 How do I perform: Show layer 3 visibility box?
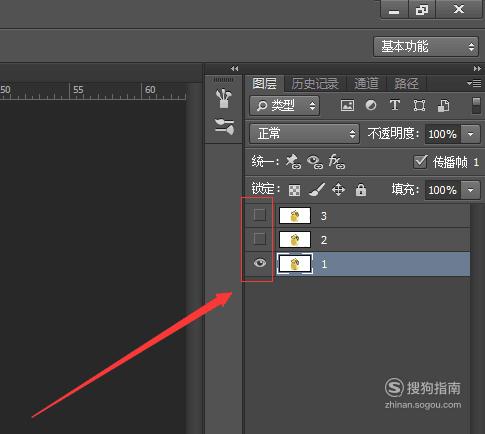tap(260, 215)
